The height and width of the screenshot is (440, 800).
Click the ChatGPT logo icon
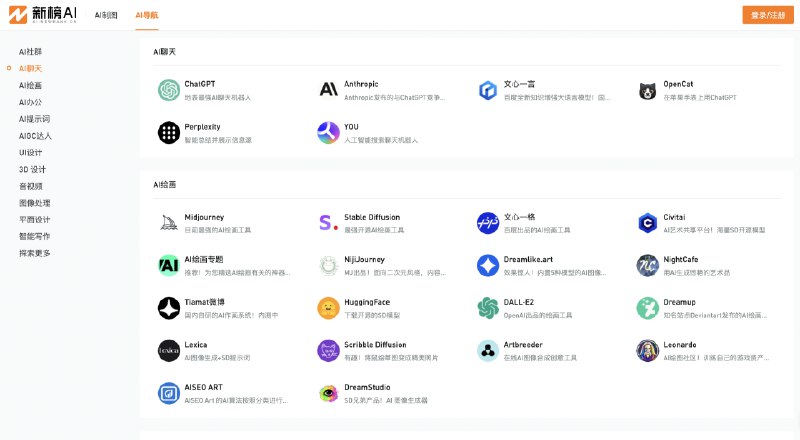click(x=169, y=90)
